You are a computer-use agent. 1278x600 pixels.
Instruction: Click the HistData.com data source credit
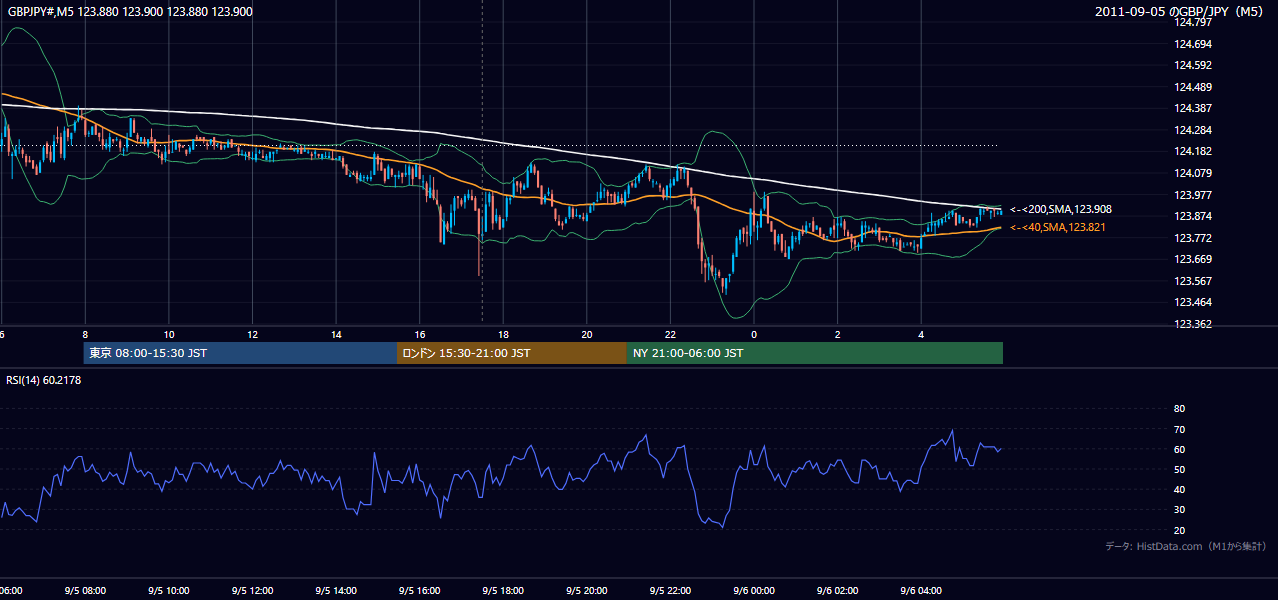click(1185, 546)
